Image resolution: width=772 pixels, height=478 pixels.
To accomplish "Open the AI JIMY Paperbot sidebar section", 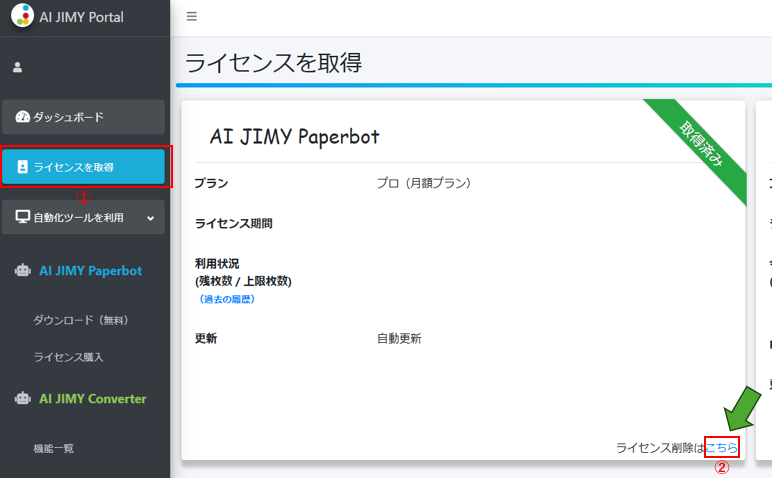I will [91, 271].
